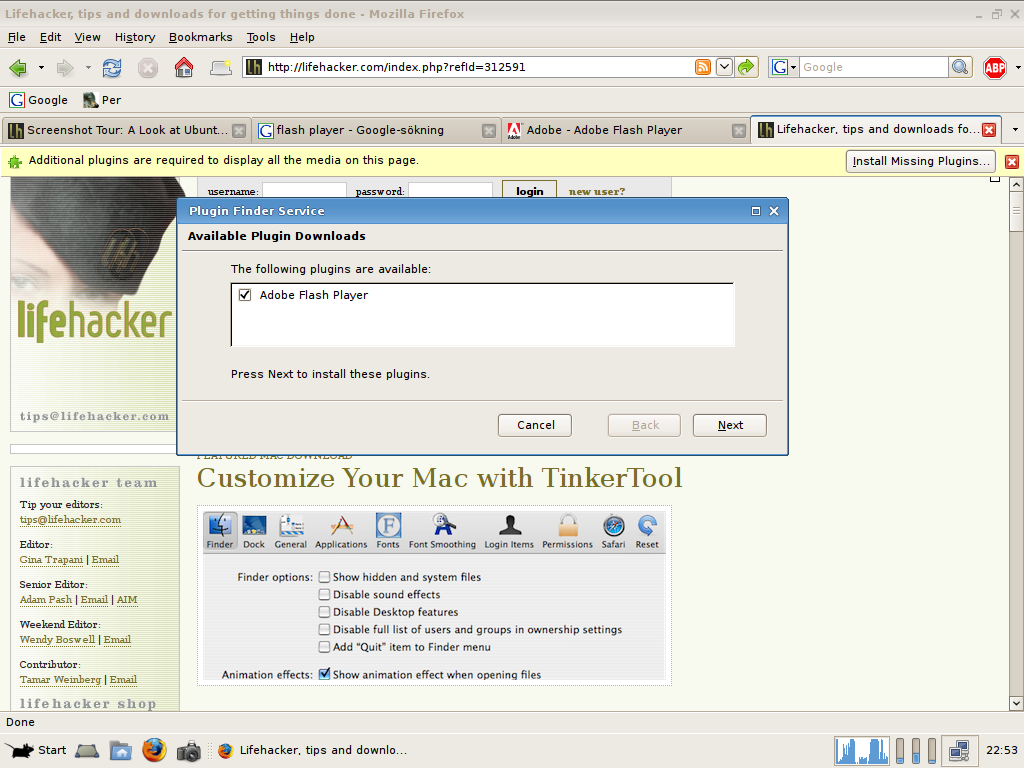Open the Forward button history dropdown arrow
This screenshot has height=768, width=1024.
pyautogui.click(x=88, y=67)
